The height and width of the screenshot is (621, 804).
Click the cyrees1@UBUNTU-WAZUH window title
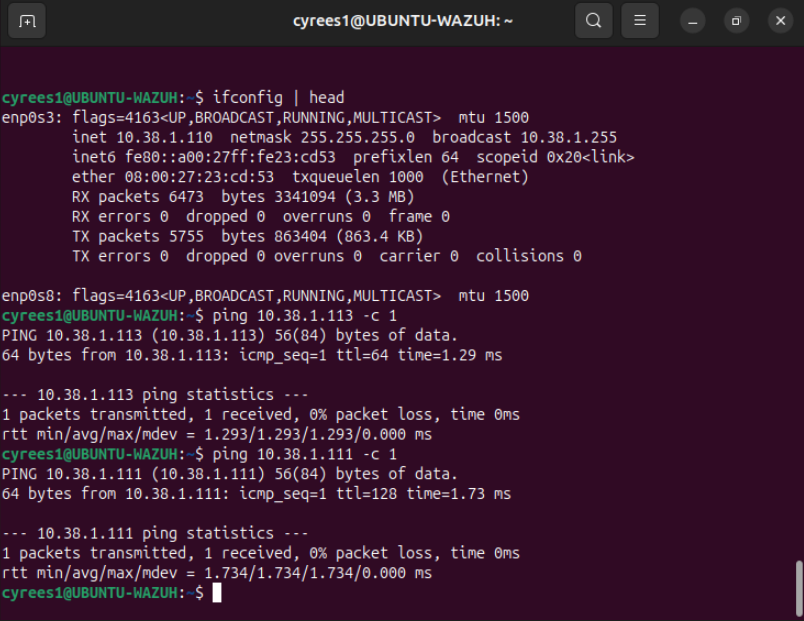[402, 20]
